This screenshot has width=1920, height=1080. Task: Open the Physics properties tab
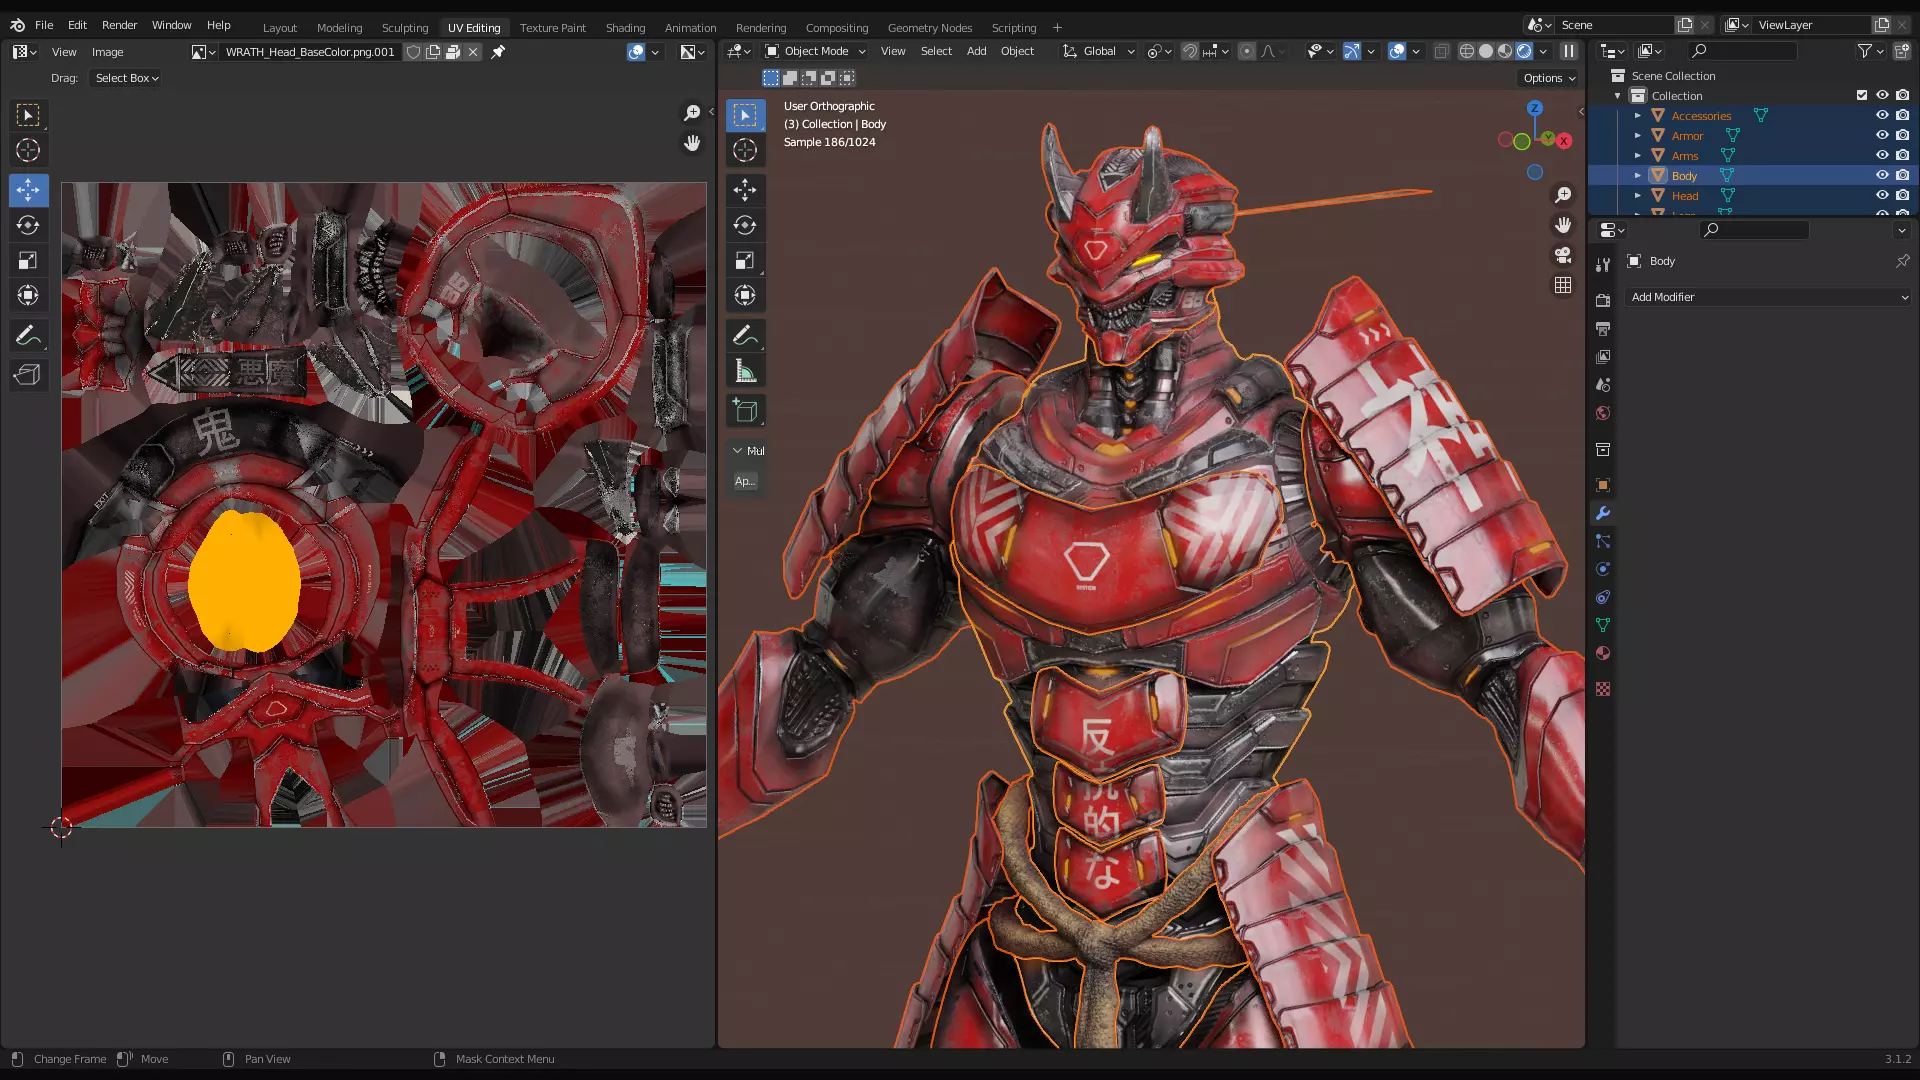click(x=1603, y=569)
